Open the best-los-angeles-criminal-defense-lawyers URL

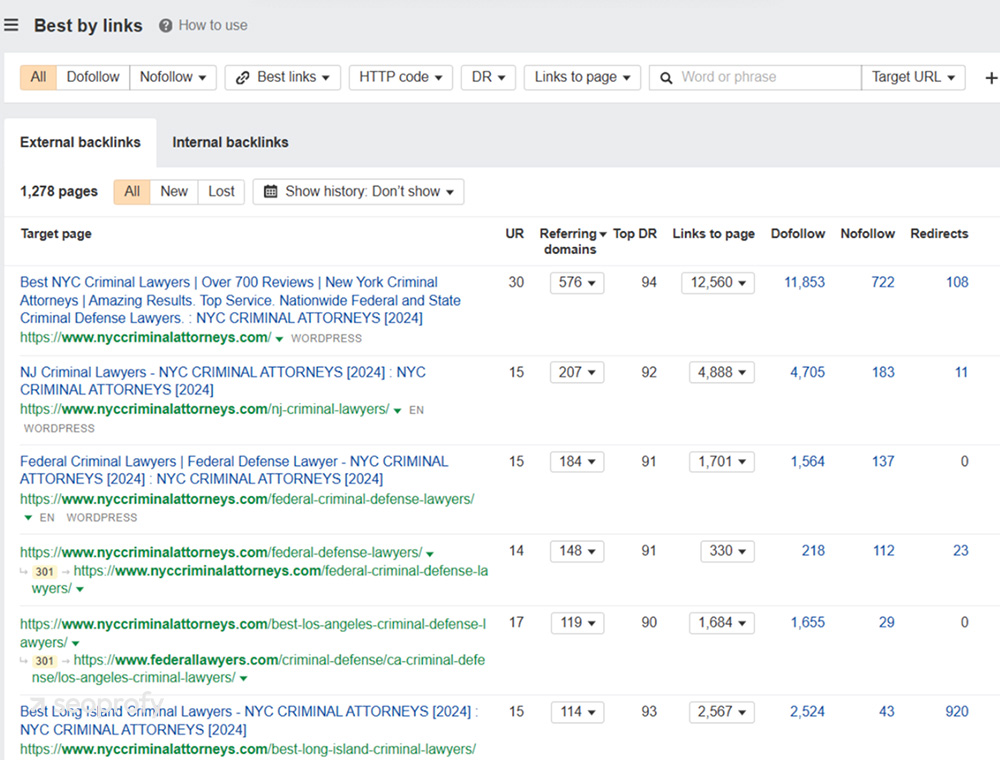pyautogui.click(x=253, y=633)
